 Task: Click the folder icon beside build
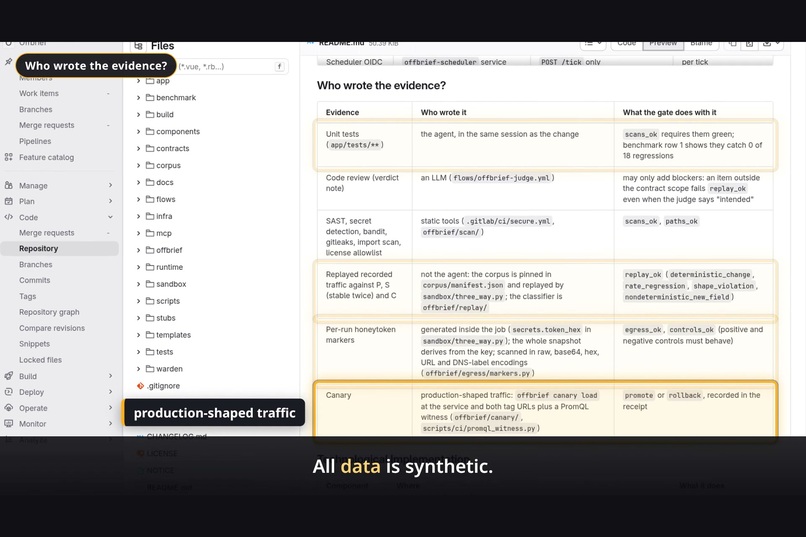pyautogui.click(x=150, y=115)
